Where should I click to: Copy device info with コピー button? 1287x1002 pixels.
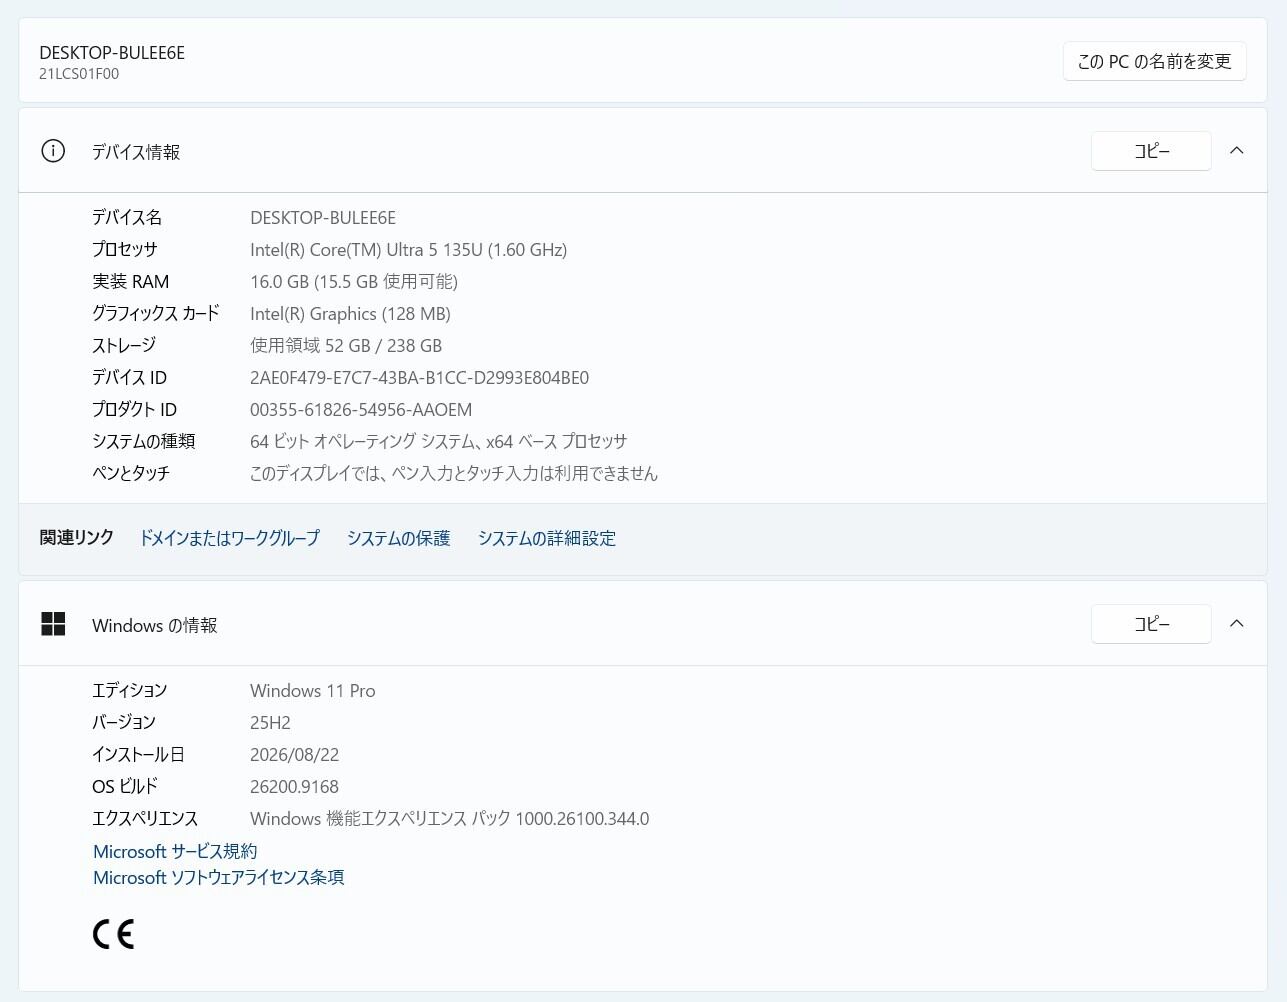[1151, 151]
